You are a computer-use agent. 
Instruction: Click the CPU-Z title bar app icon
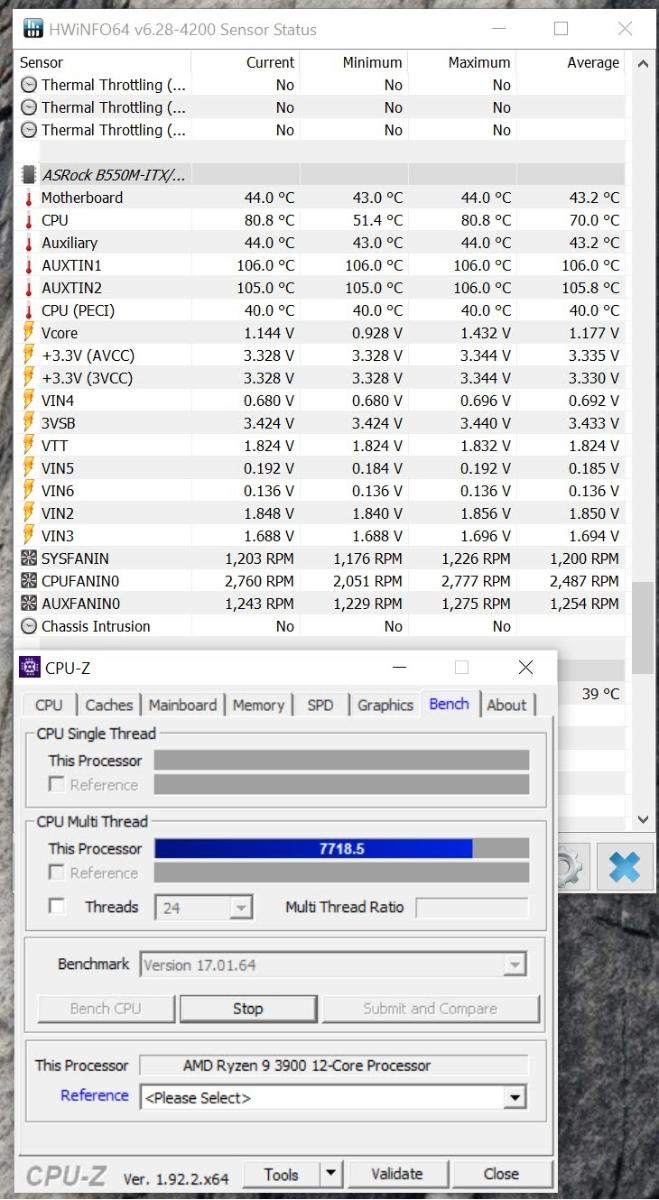tap(30, 667)
